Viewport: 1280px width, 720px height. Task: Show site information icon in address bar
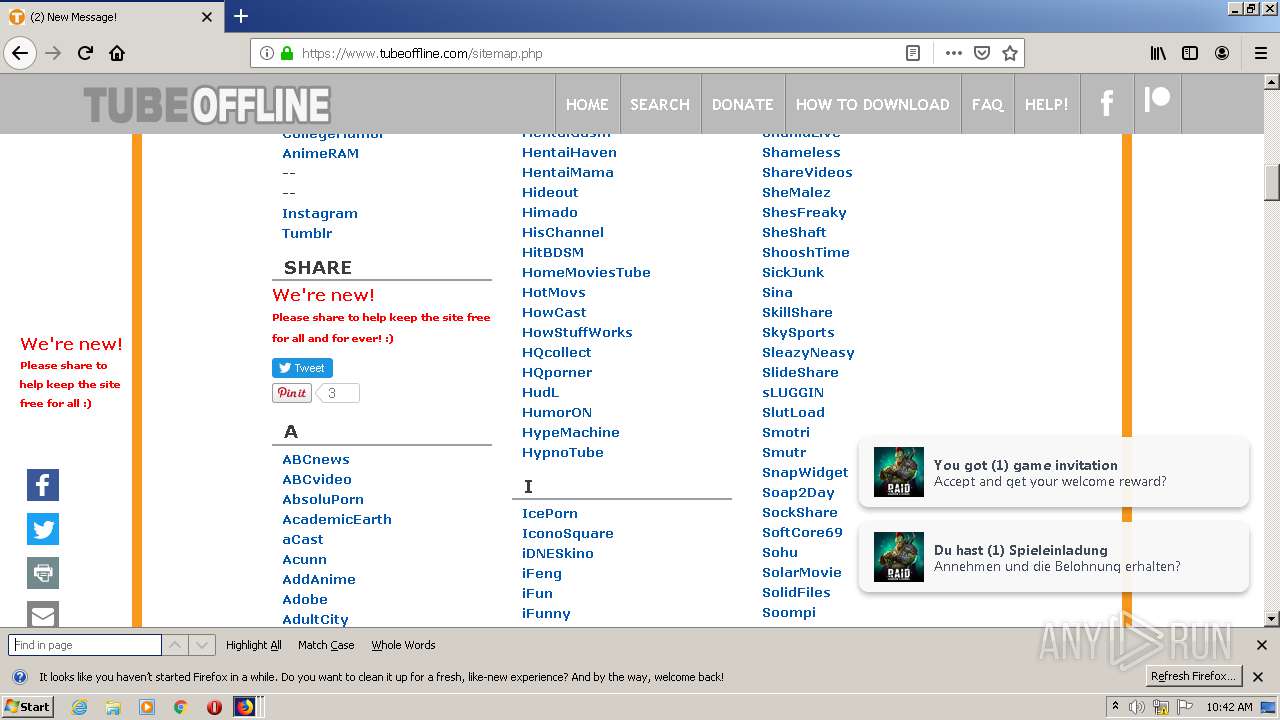[267, 53]
